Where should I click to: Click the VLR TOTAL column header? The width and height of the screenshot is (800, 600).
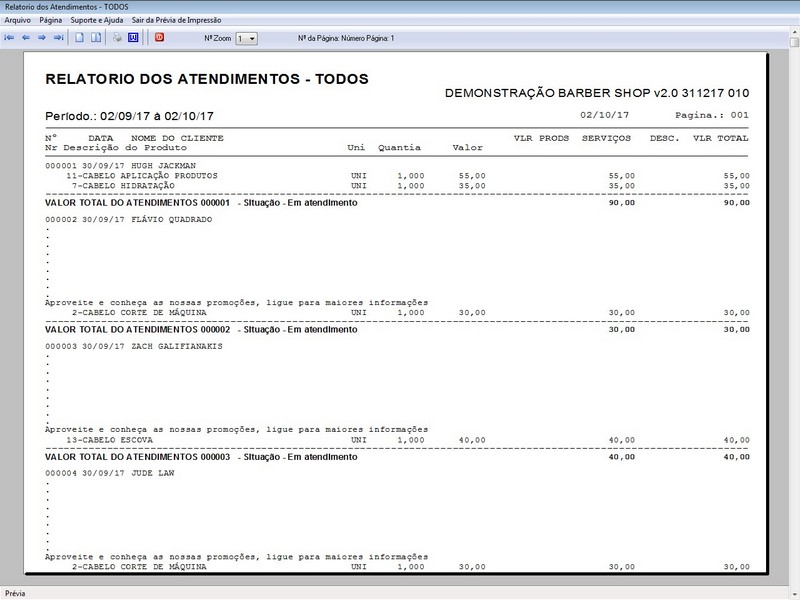coord(720,138)
